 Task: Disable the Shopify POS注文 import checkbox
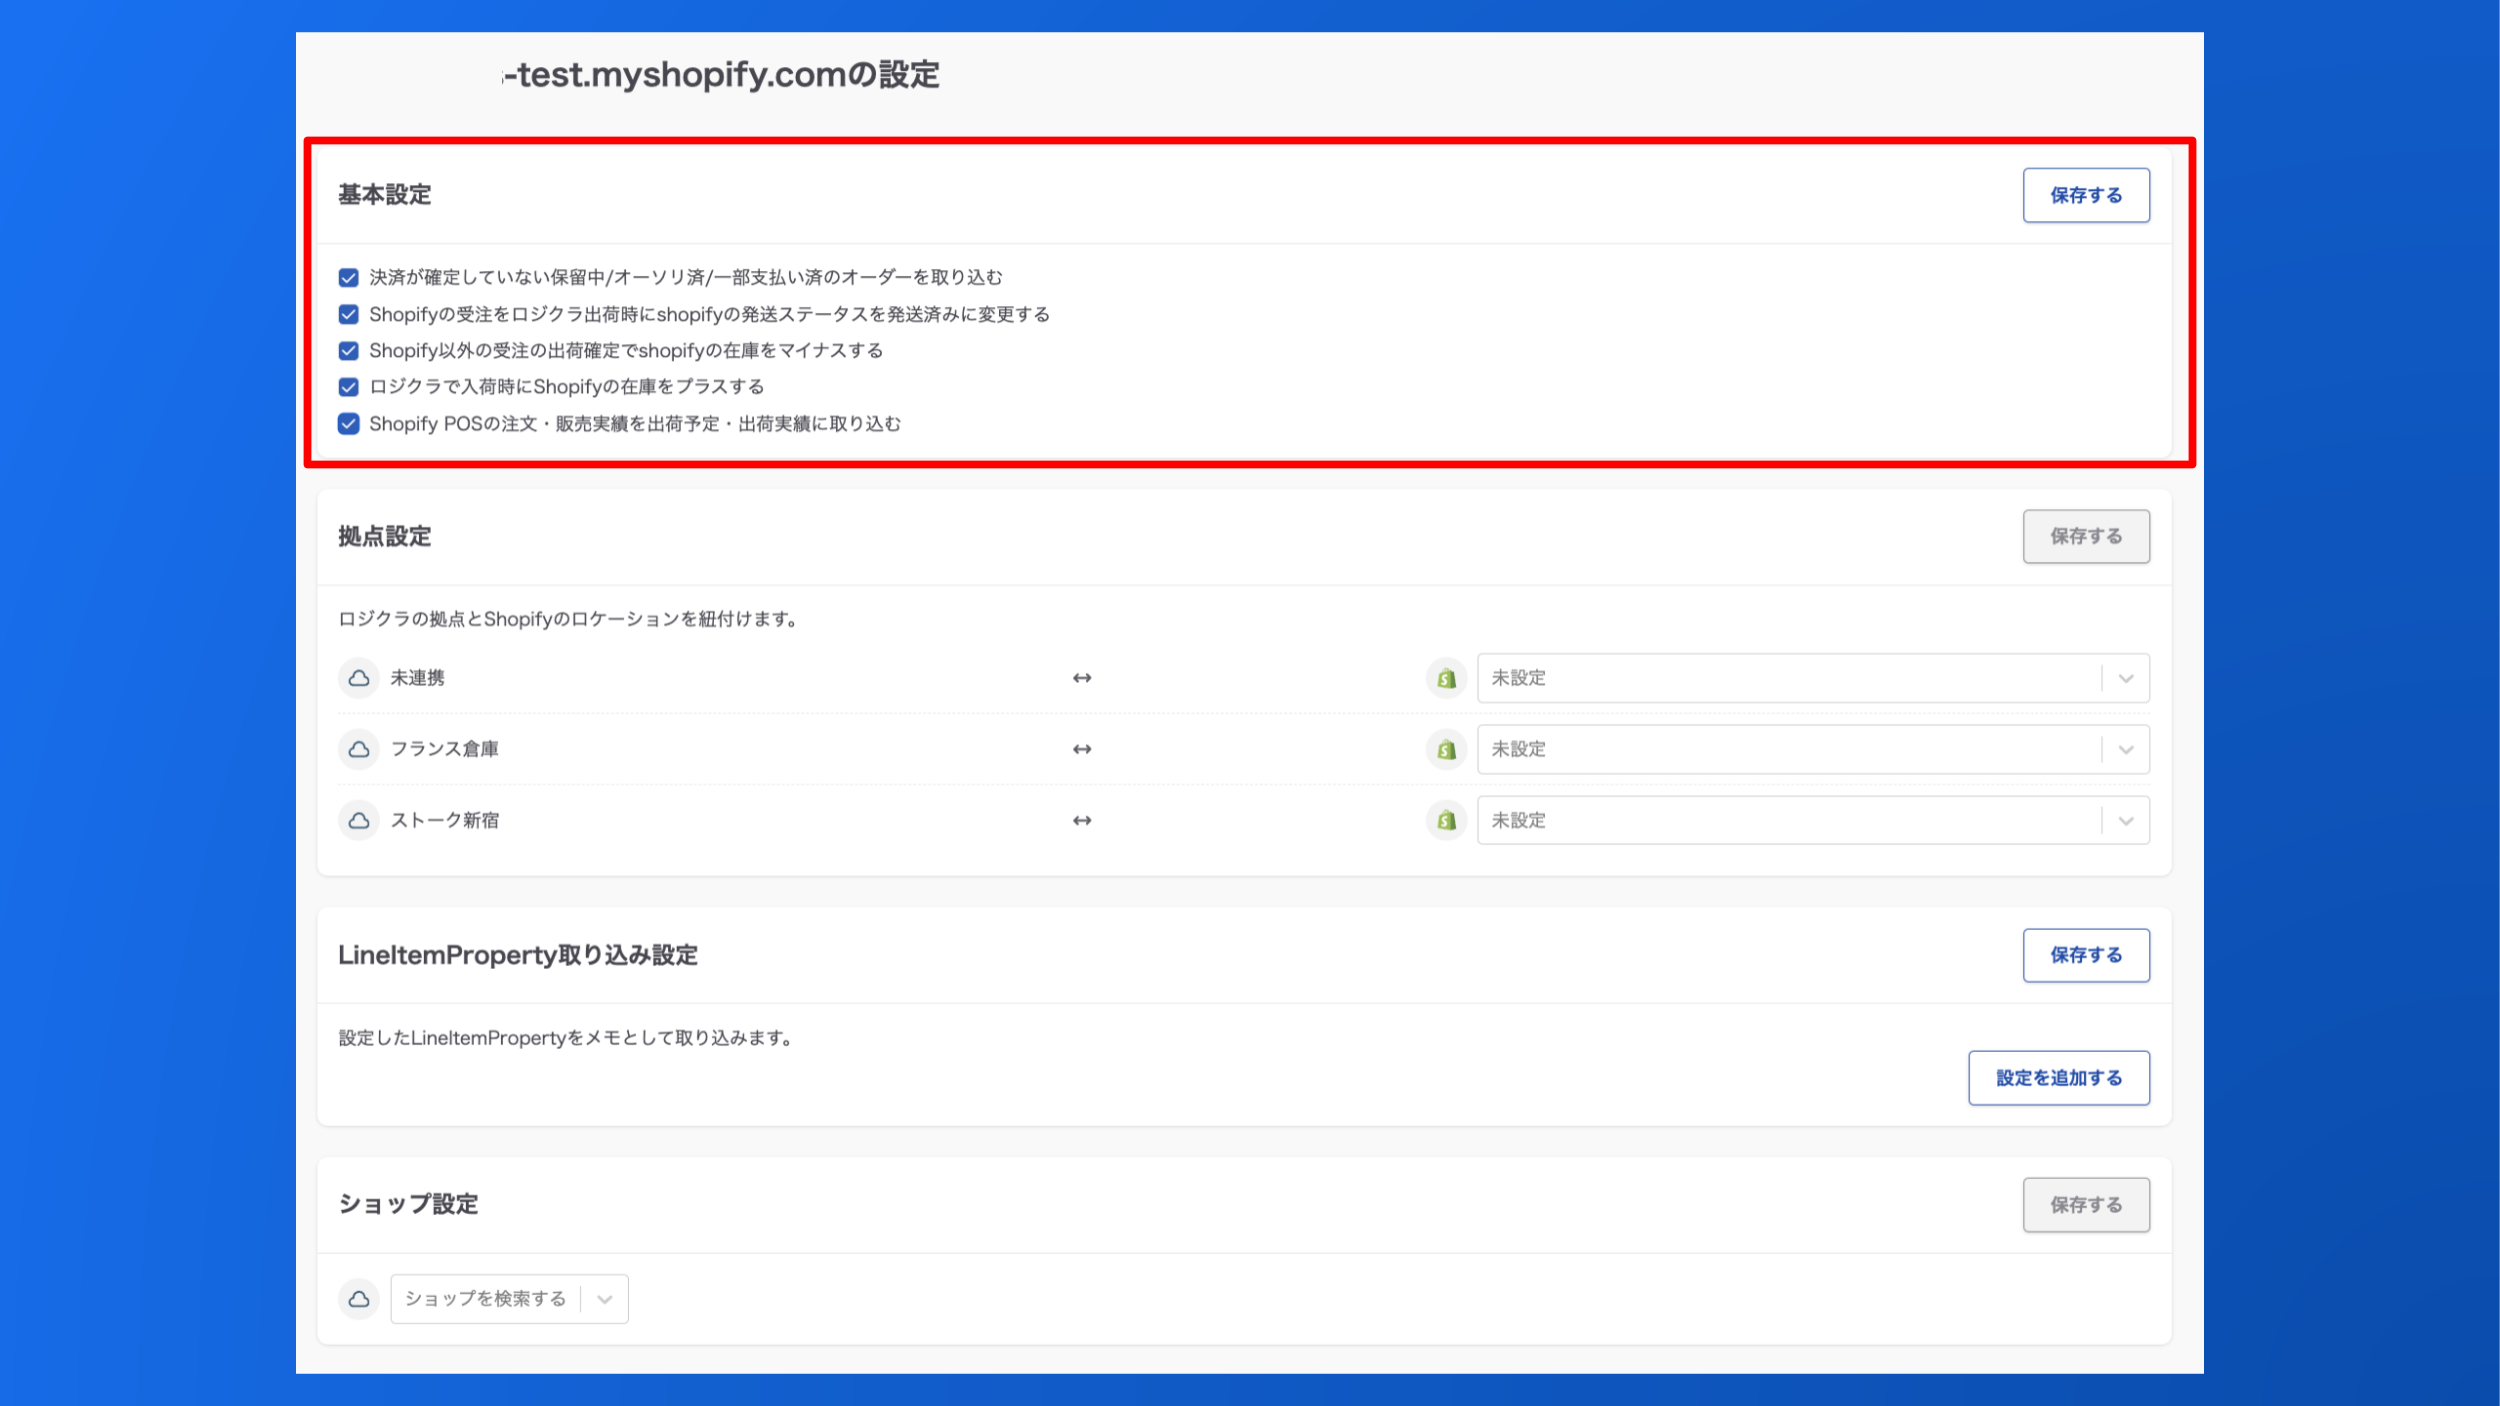point(348,424)
